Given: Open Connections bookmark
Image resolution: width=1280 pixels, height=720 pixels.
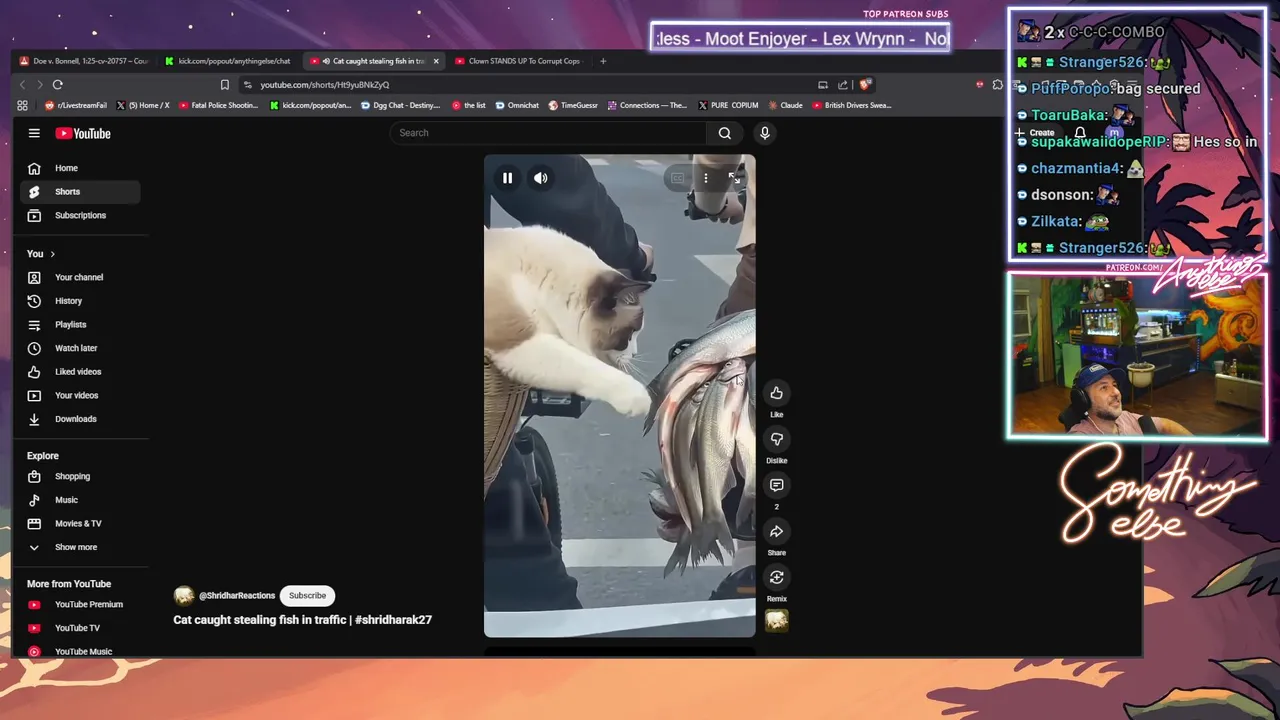Looking at the screenshot, I should [647, 105].
